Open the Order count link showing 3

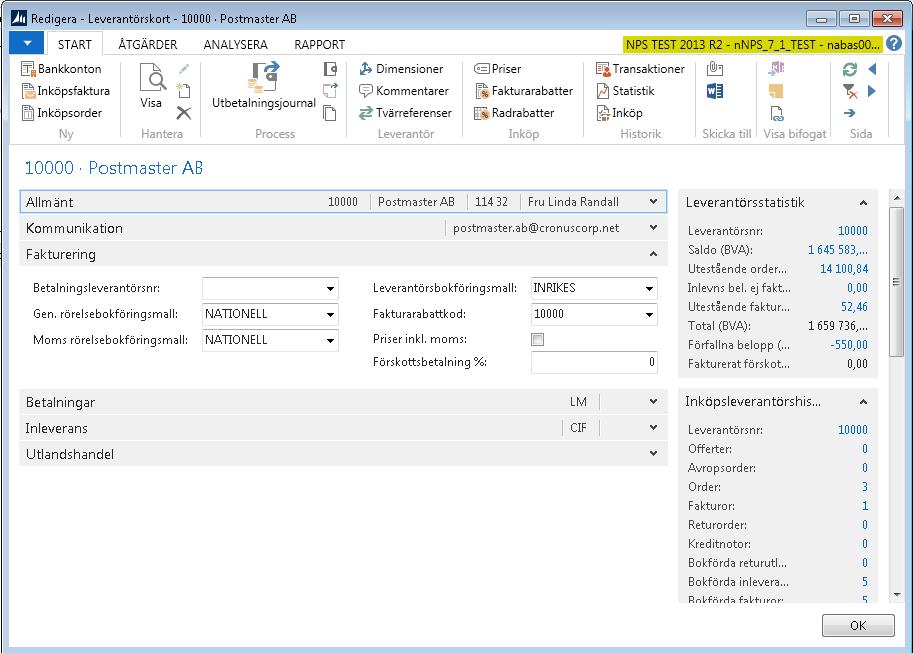click(865, 487)
